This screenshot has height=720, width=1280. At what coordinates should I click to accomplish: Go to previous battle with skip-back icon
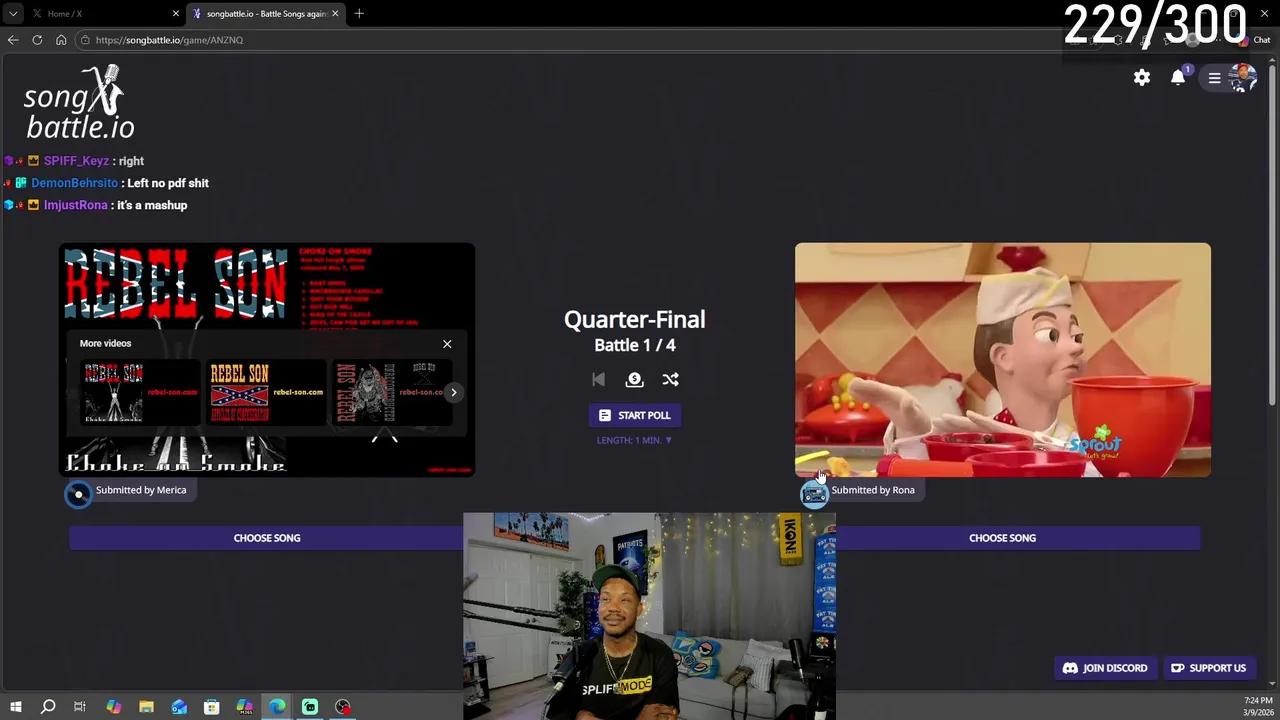[x=598, y=379]
